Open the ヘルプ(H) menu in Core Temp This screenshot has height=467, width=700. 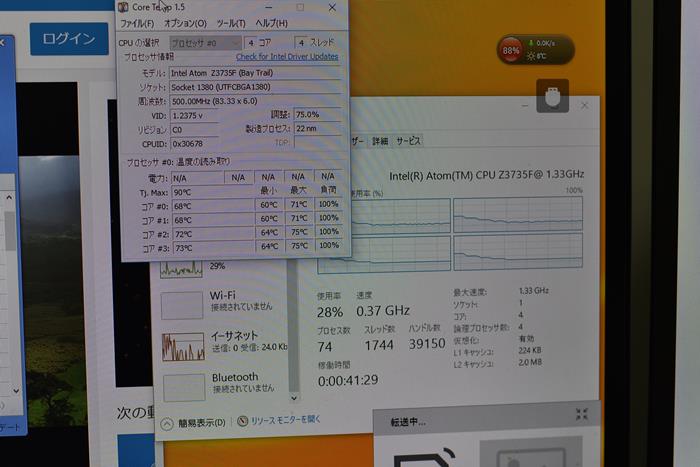[271, 23]
